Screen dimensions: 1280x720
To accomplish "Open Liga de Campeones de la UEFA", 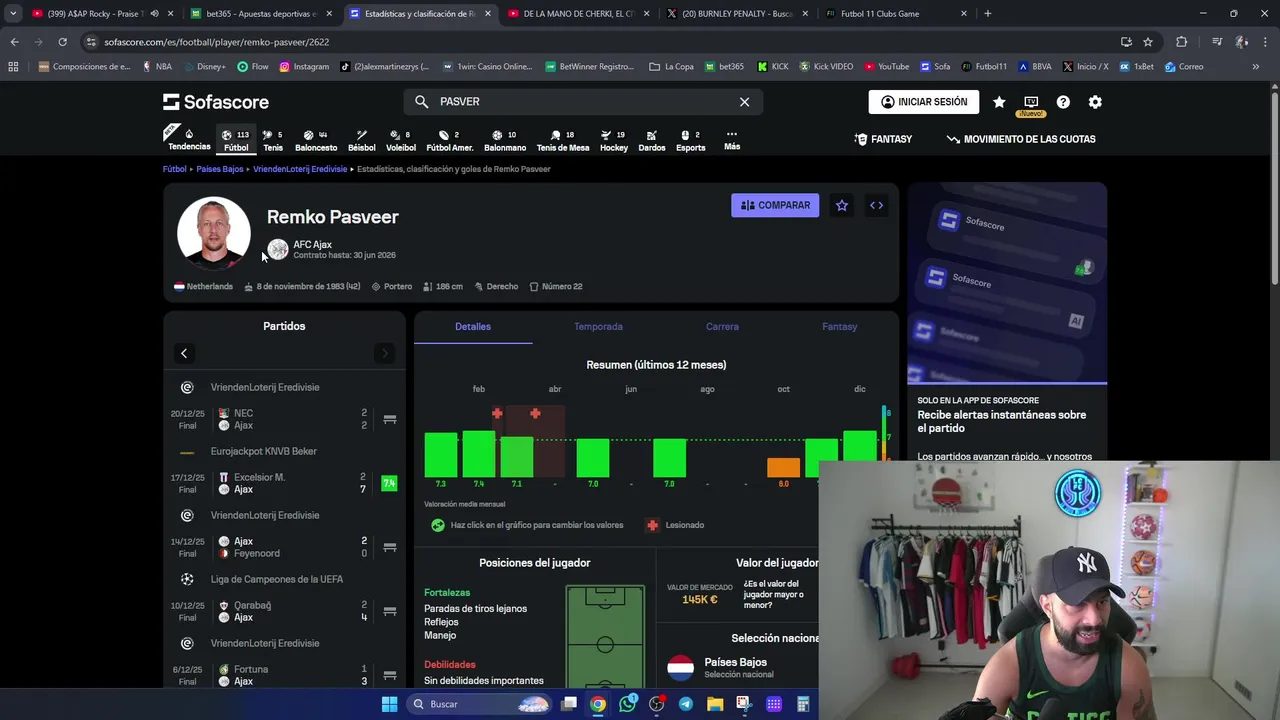I will tap(276, 579).
